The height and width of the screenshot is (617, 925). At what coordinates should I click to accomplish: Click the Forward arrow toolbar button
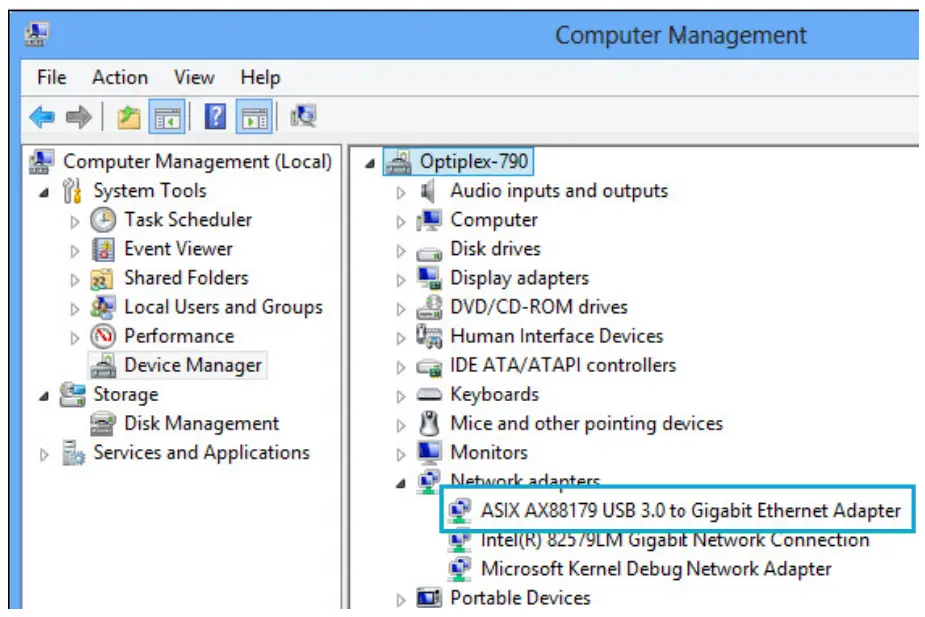click(78, 118)
